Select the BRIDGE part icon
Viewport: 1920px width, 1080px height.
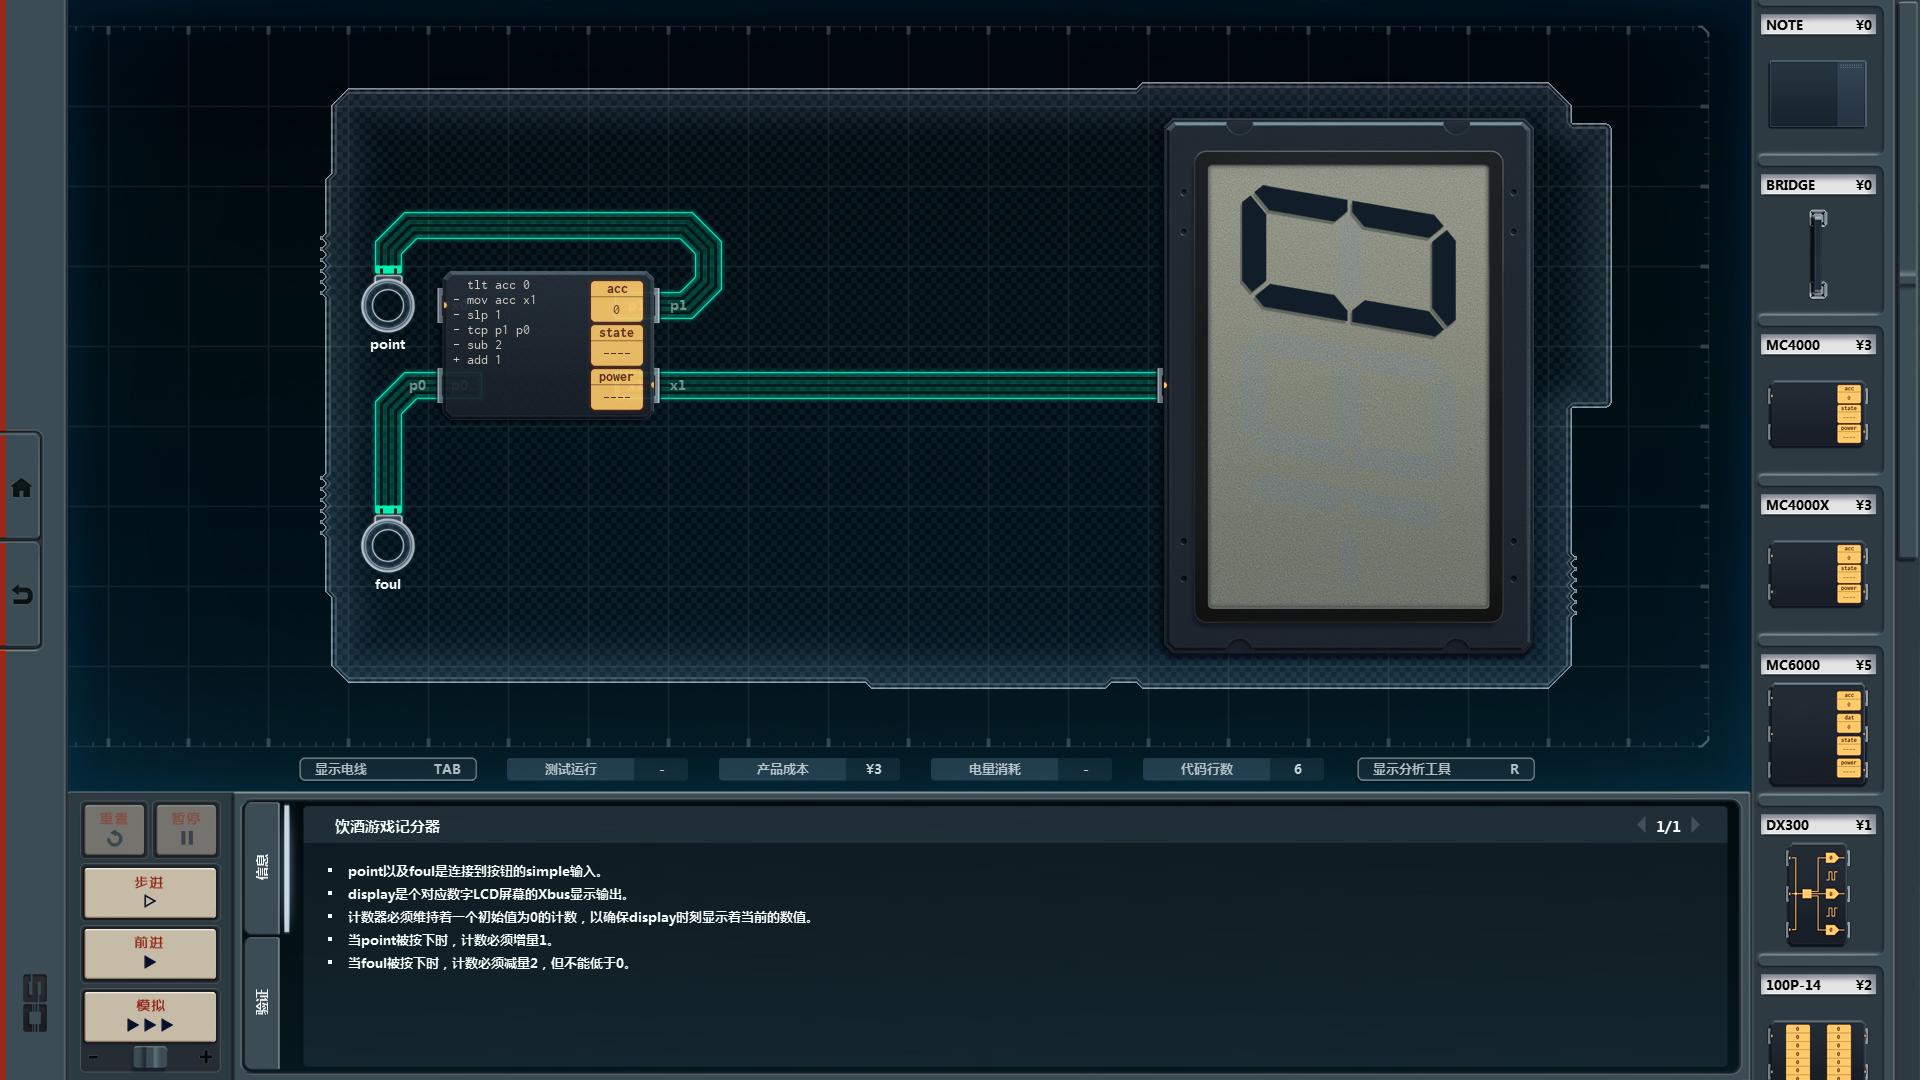point(1817,253)
